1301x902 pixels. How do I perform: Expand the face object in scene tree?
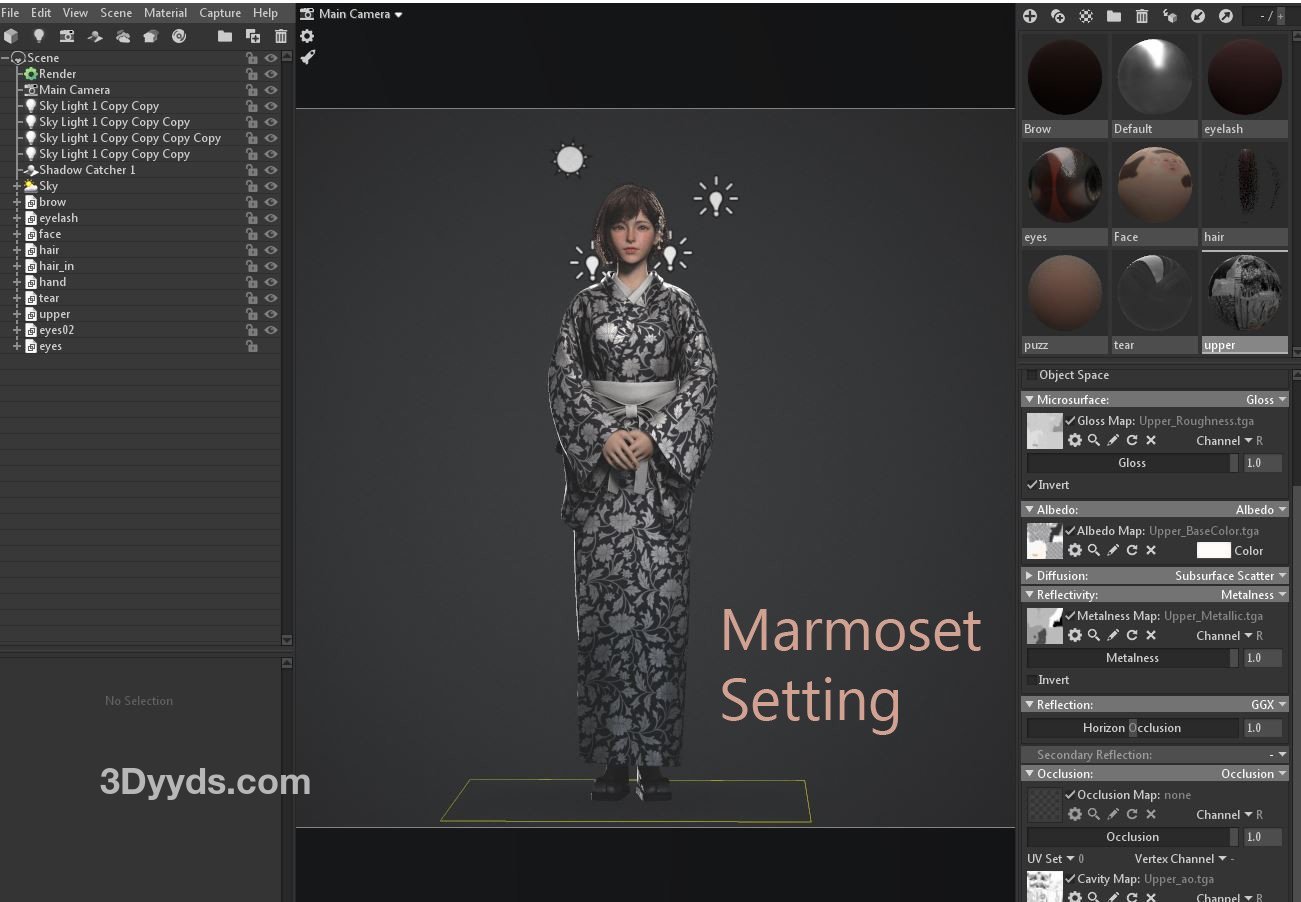coord(17,234)
